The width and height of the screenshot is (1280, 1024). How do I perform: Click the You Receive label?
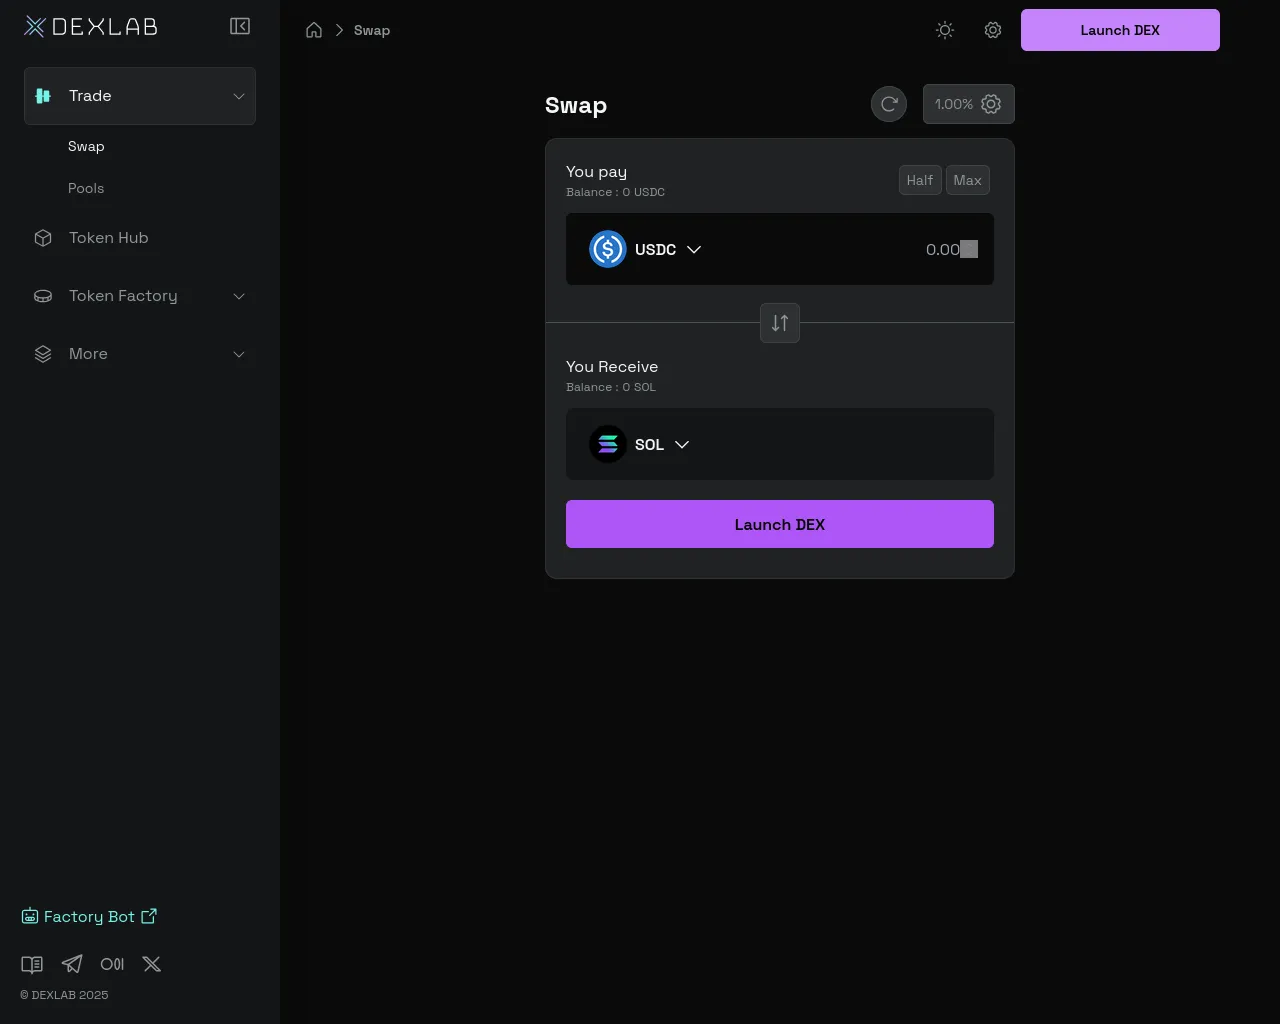612,367
